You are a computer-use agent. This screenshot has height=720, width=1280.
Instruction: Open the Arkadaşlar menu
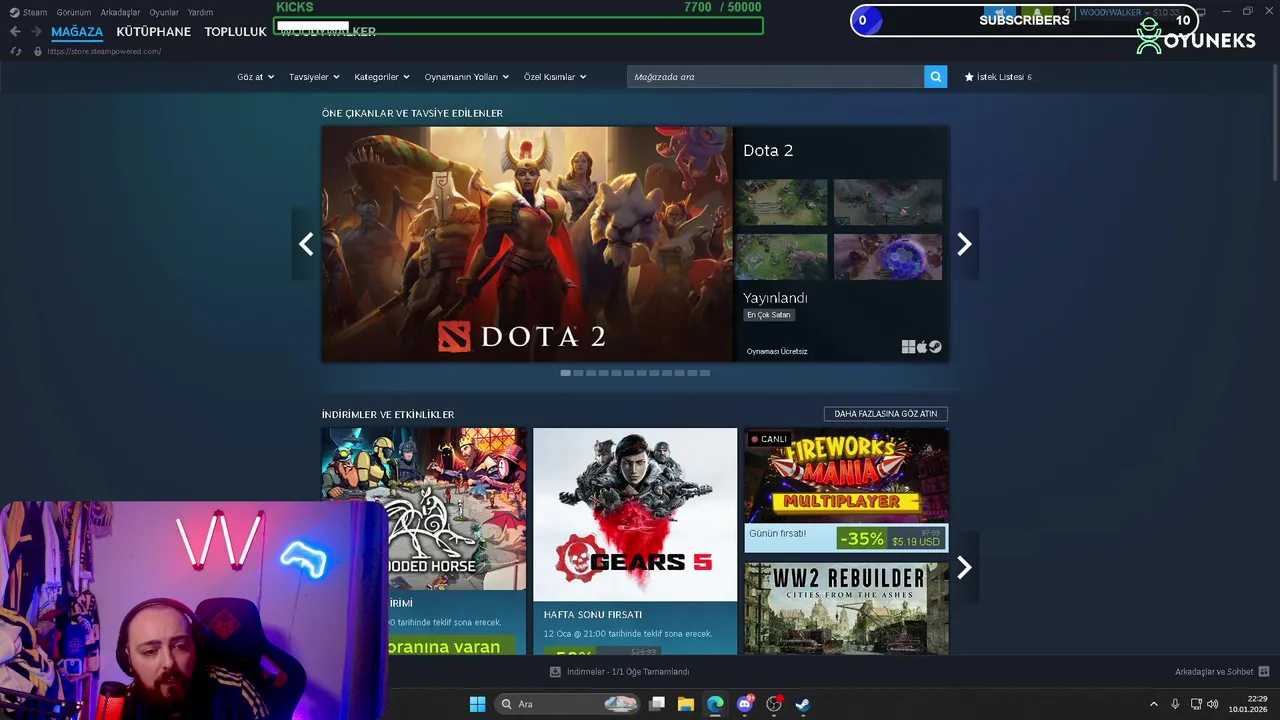(x=120, y=12)
